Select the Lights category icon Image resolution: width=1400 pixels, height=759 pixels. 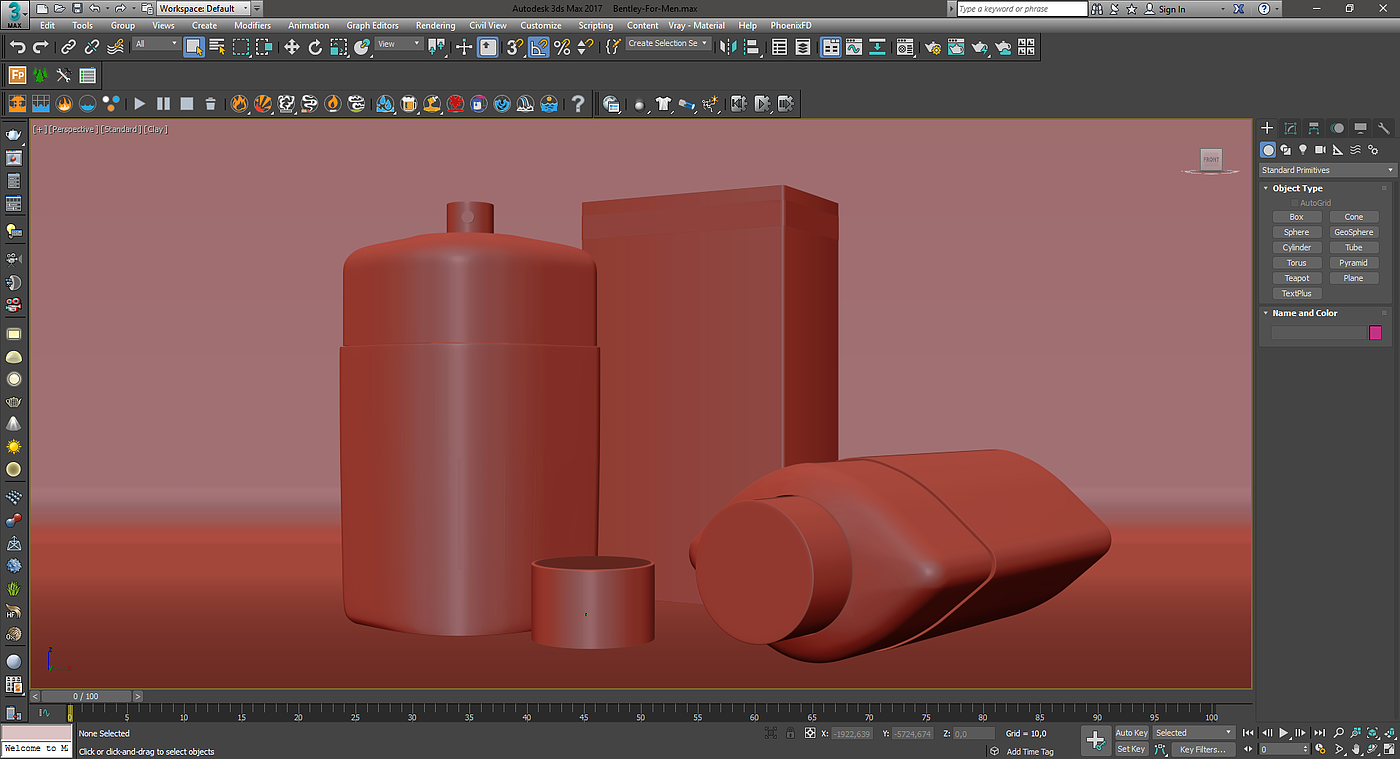1303,150
